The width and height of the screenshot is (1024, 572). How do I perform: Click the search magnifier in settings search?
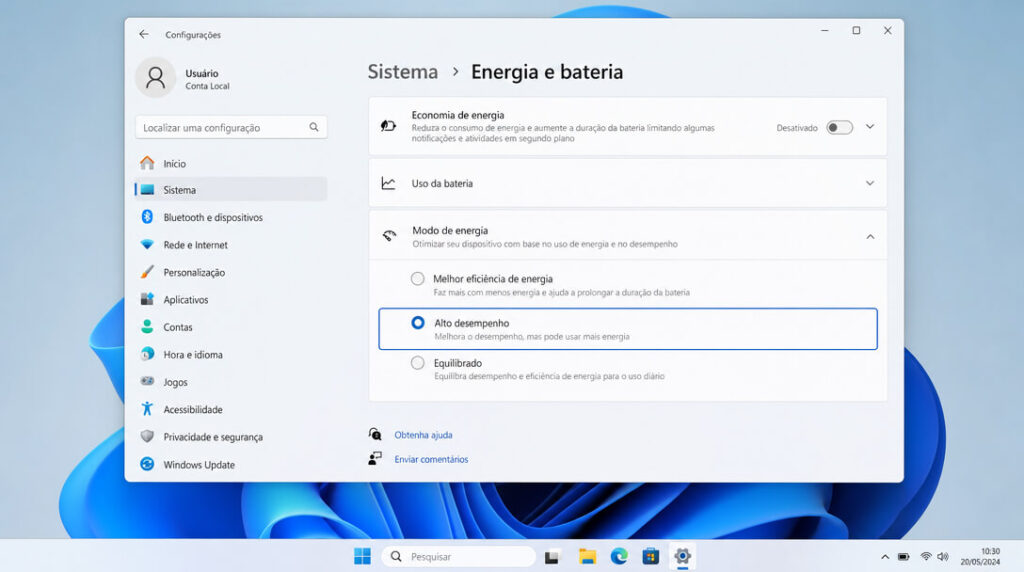(314, 127)
